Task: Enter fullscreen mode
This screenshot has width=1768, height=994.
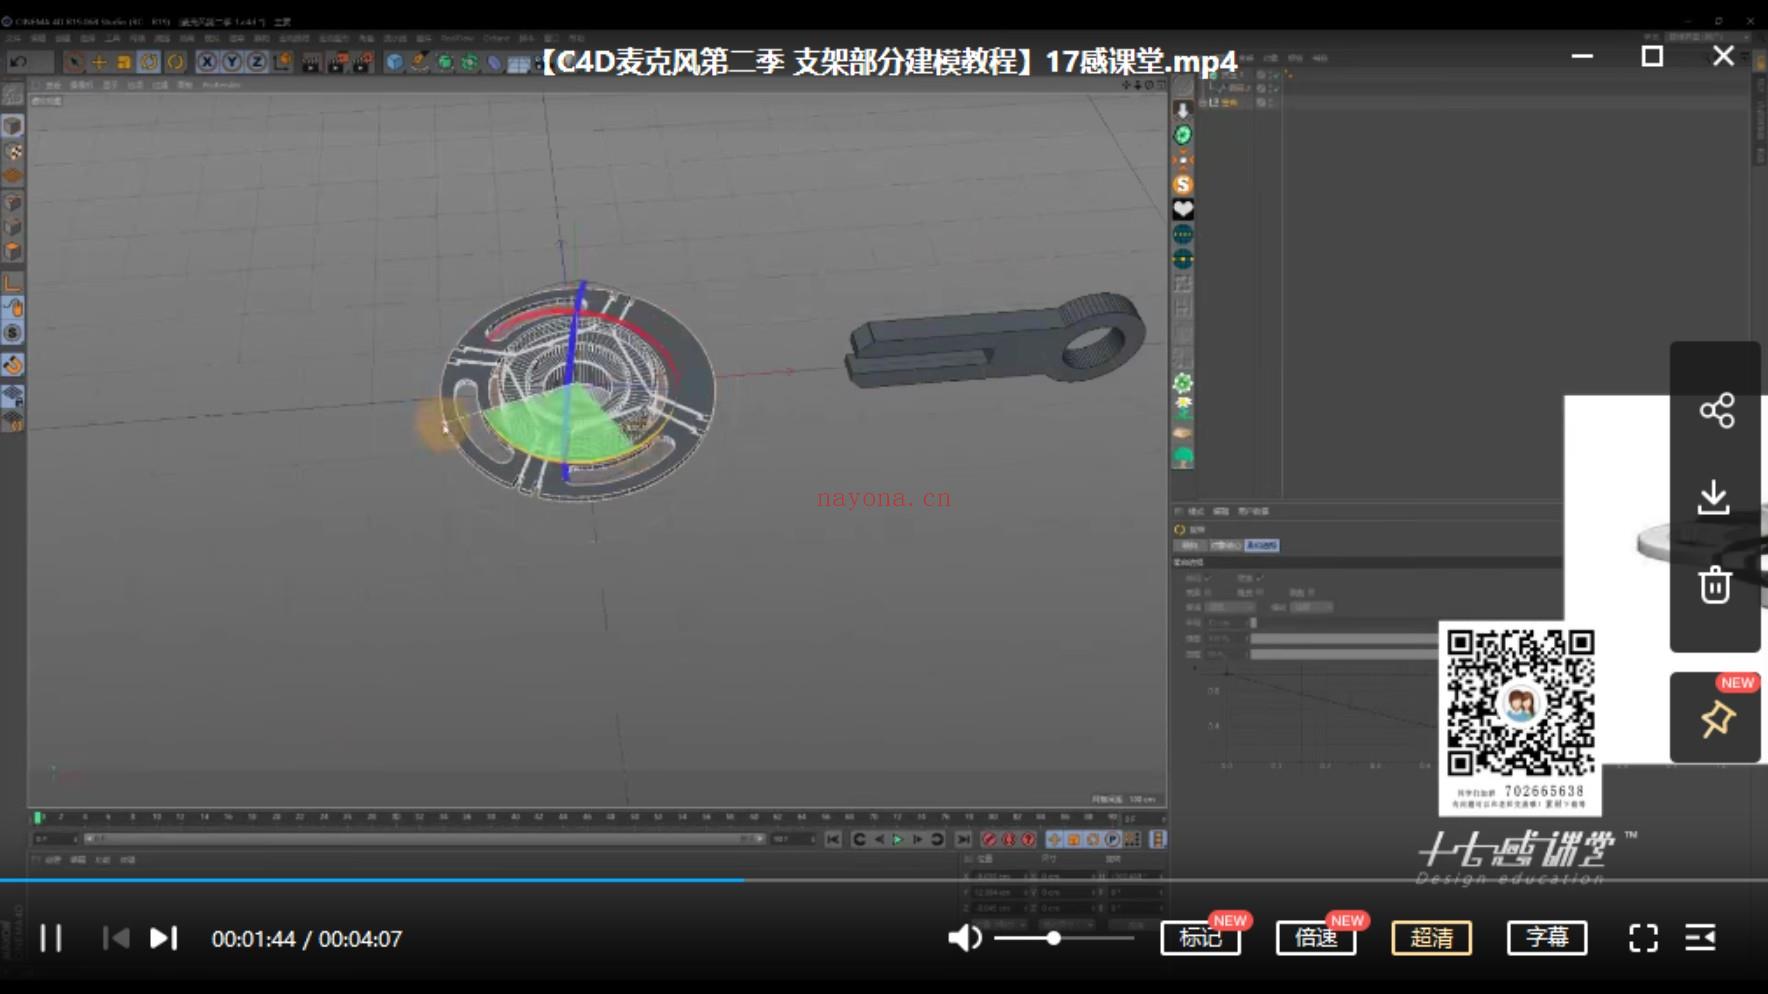Action: pyautogui.click(x=1643, y=938)
